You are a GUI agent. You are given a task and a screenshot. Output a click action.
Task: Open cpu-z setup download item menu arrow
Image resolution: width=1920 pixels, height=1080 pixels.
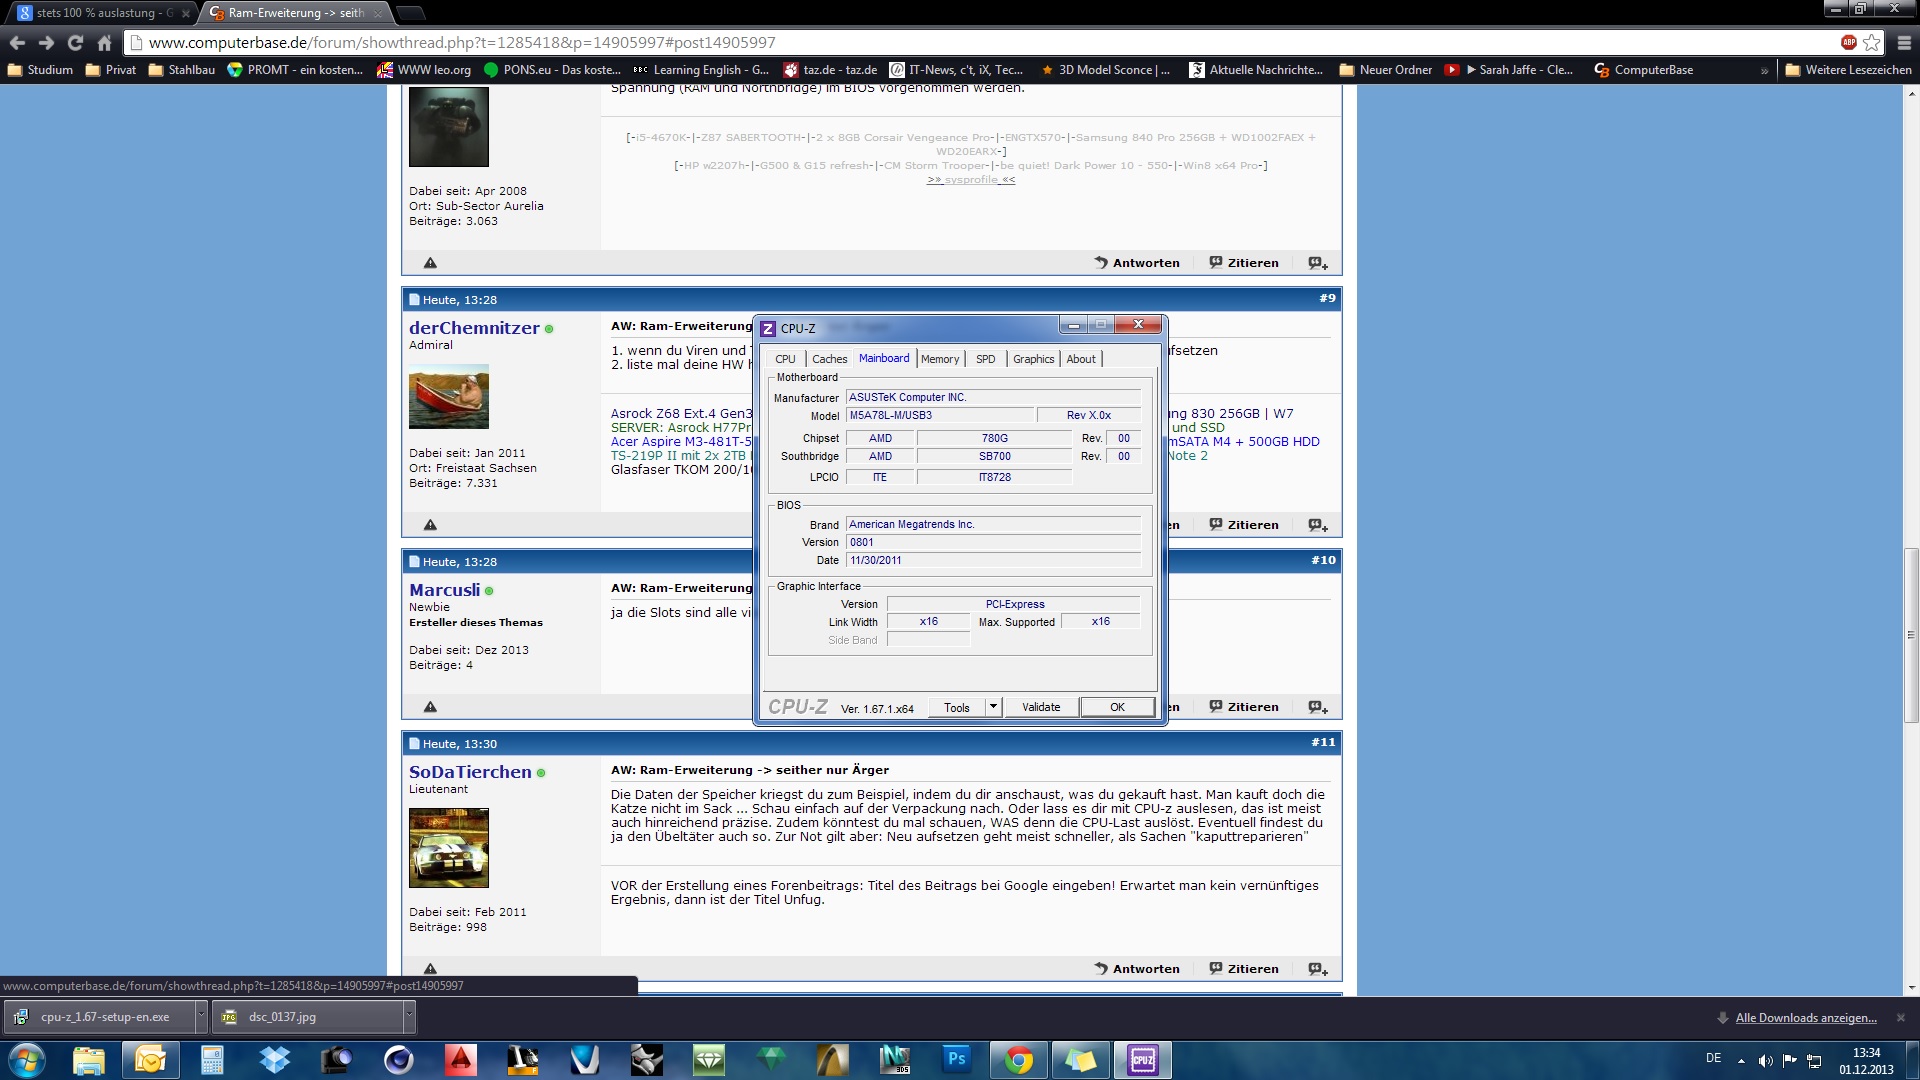201,1017
